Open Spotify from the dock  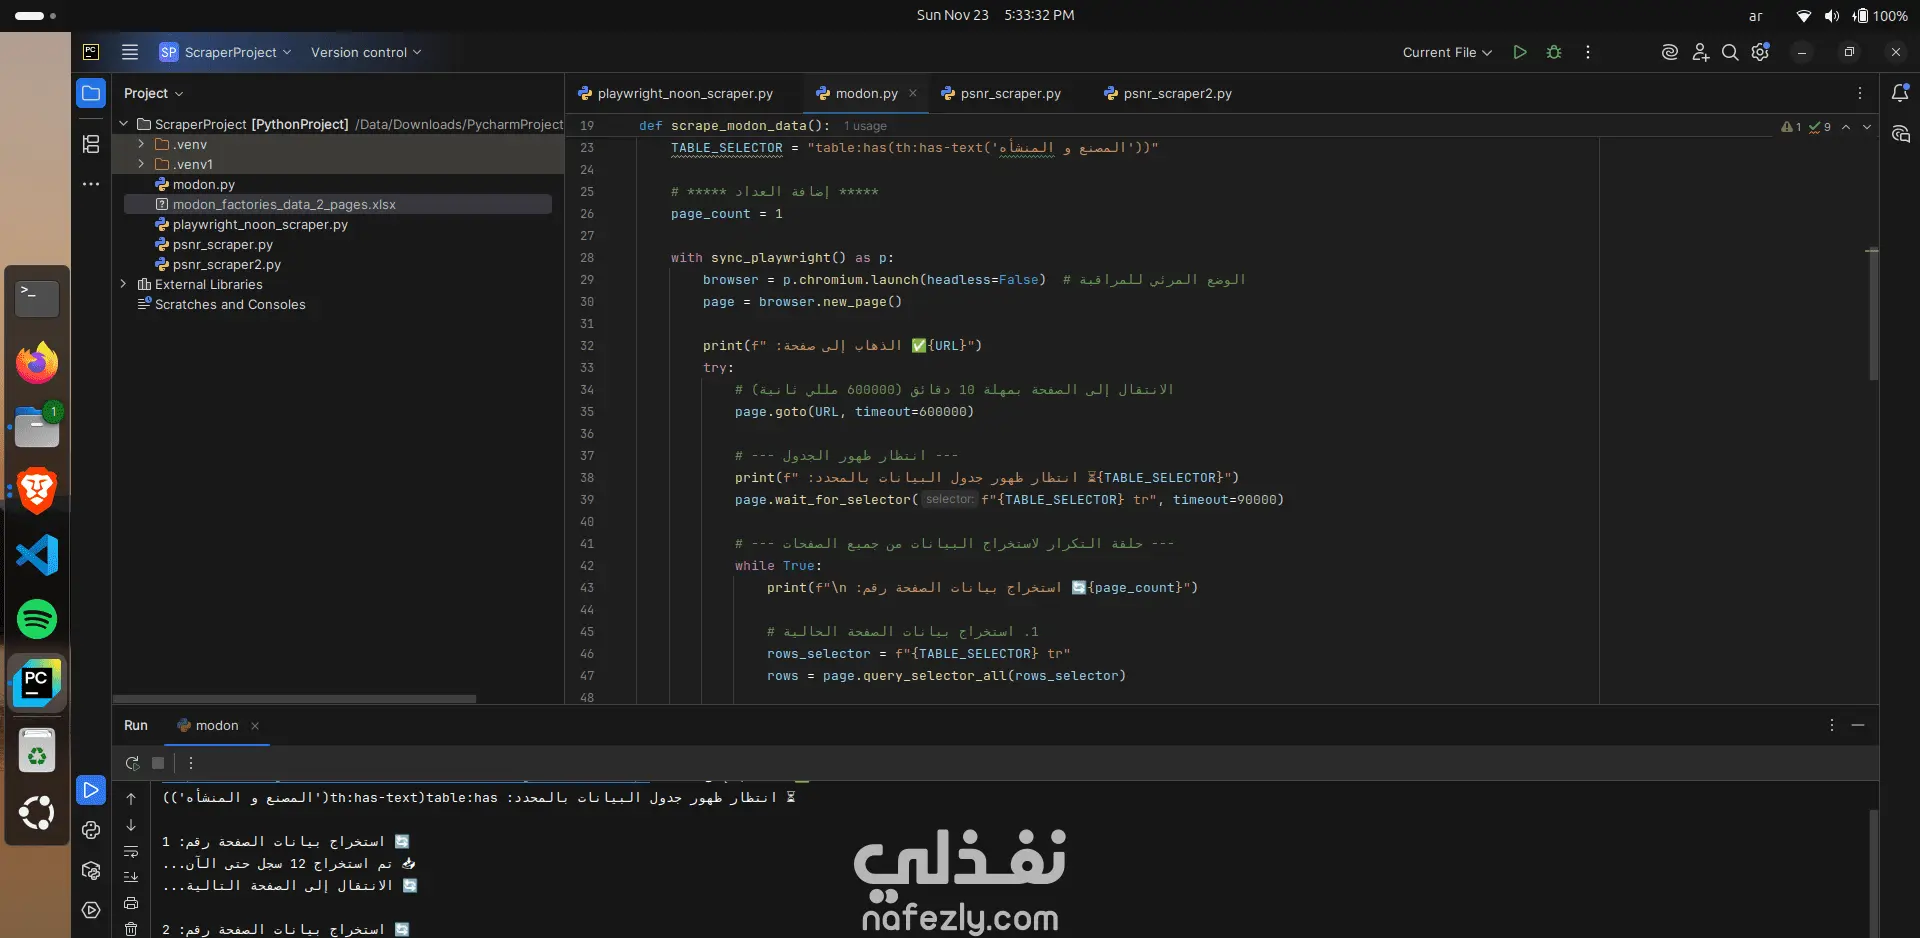click(x=37, y=619)
